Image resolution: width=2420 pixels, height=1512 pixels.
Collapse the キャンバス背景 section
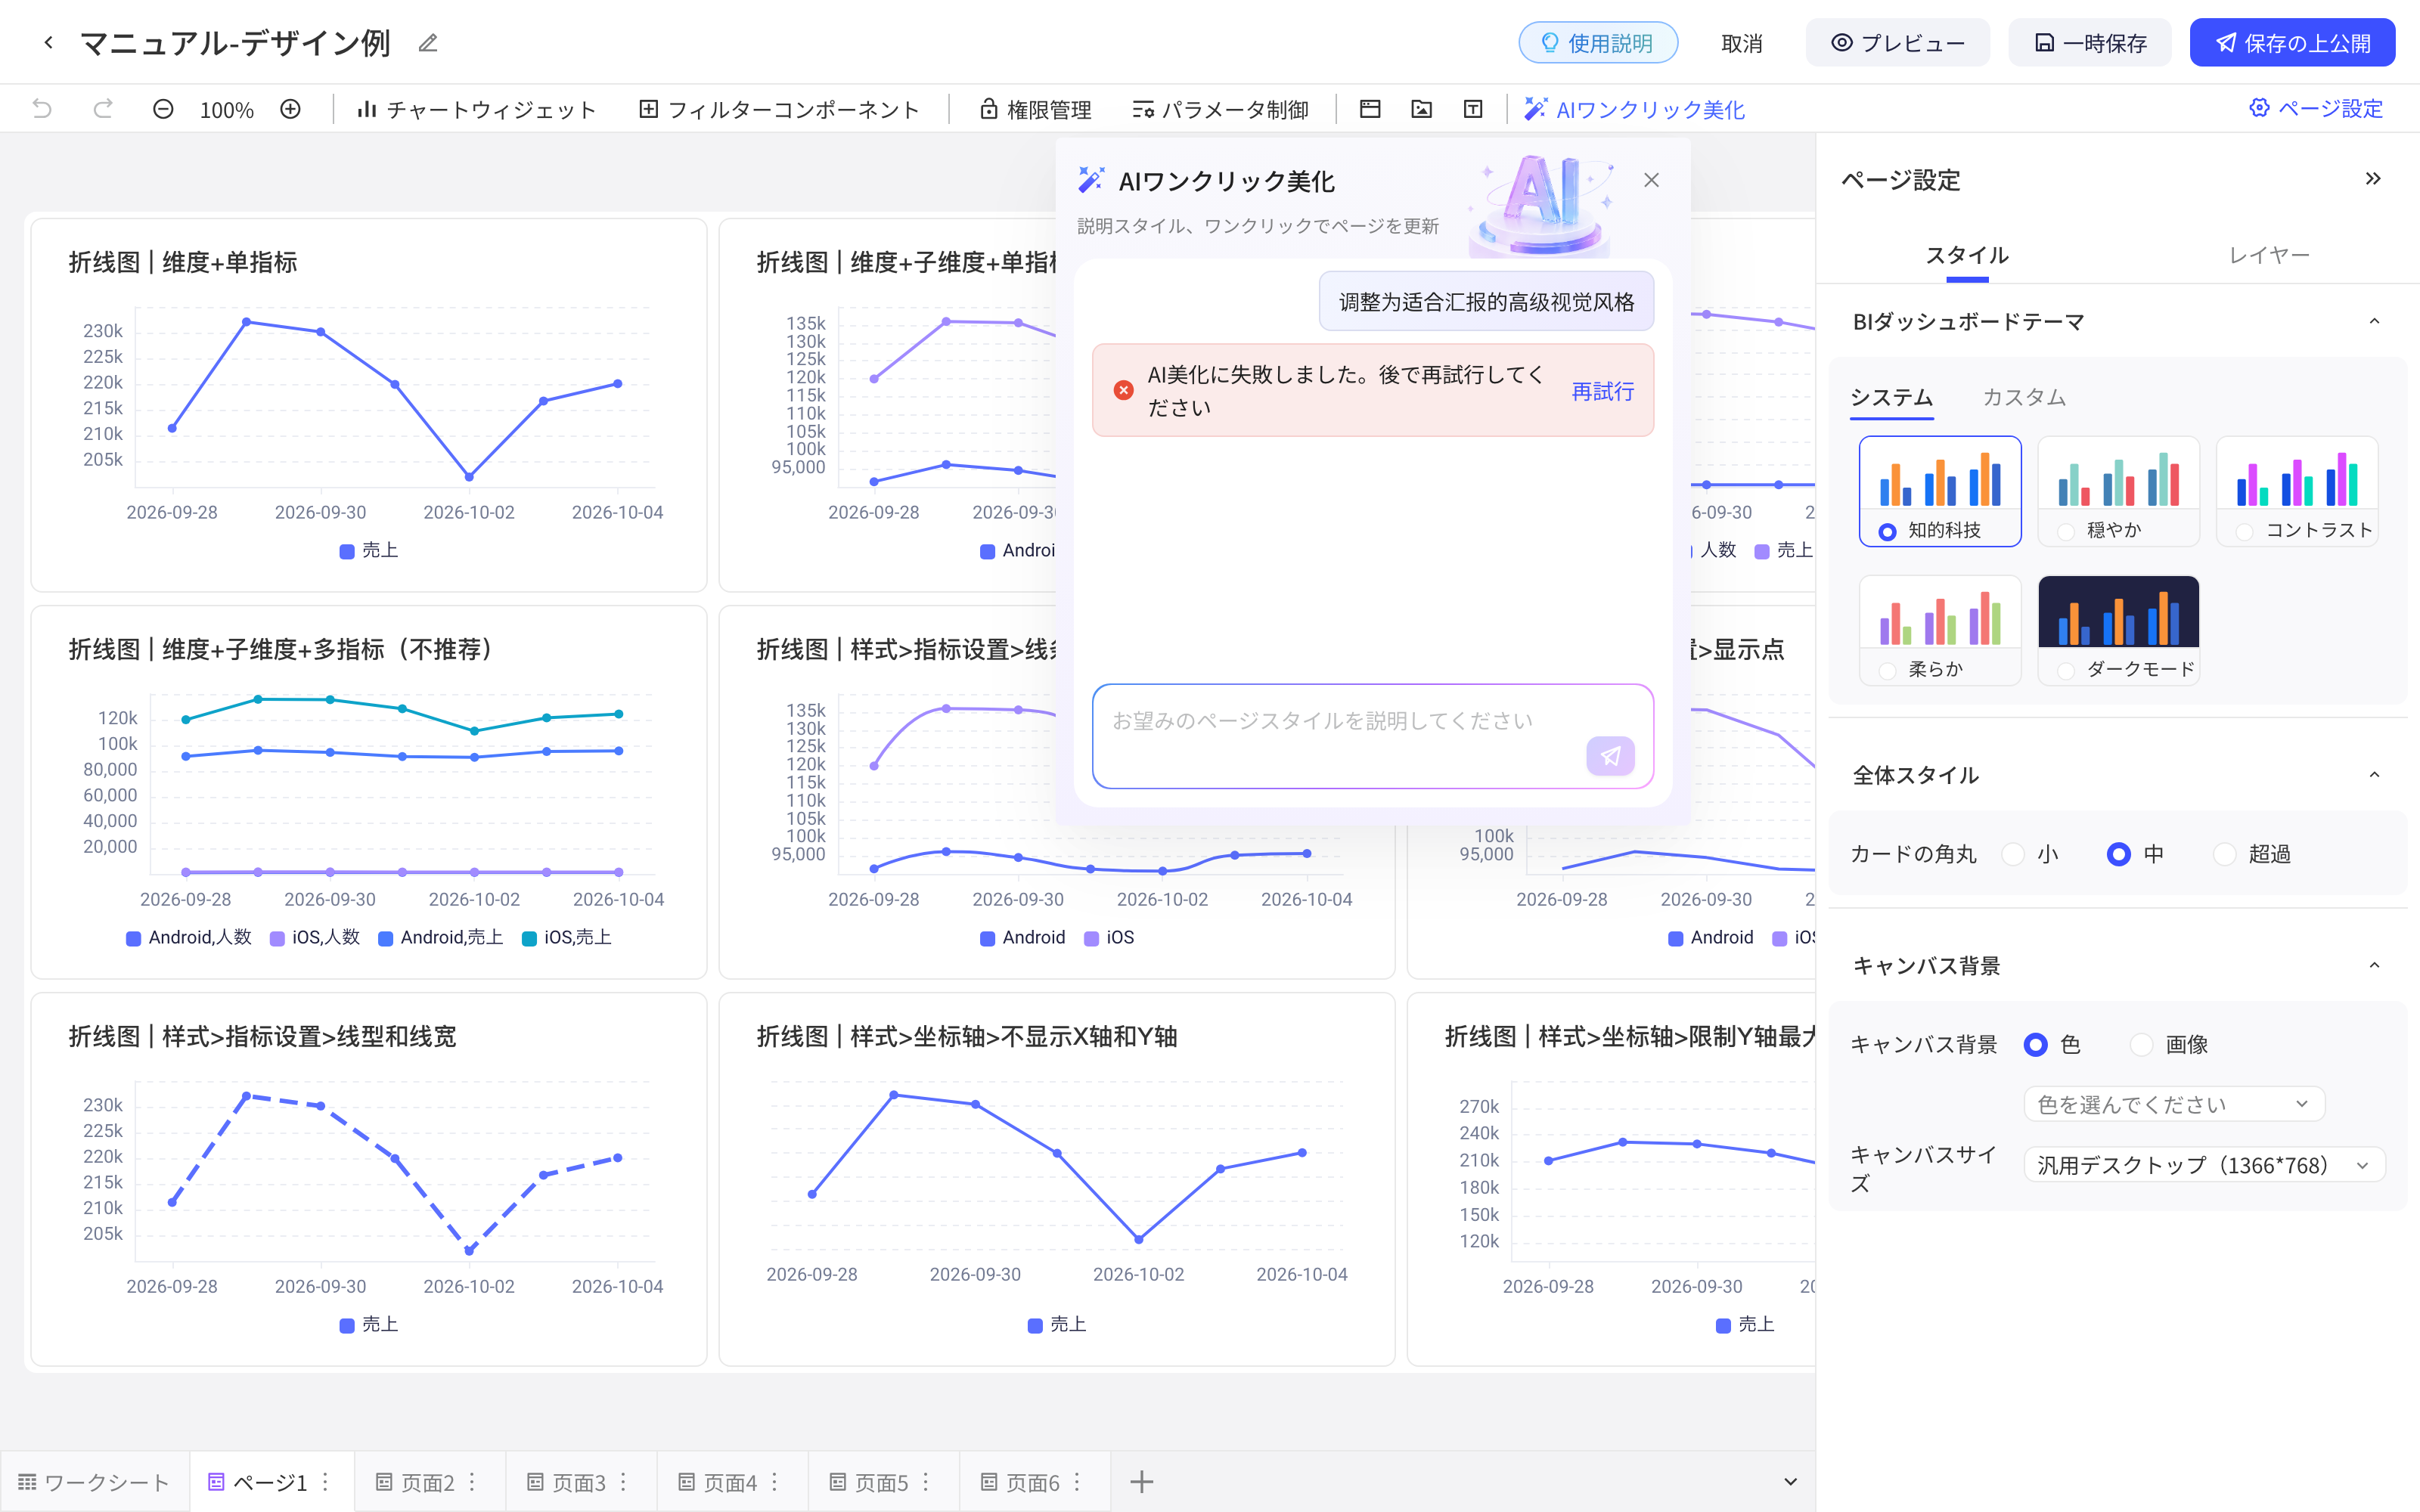(x=2374, y=965)
